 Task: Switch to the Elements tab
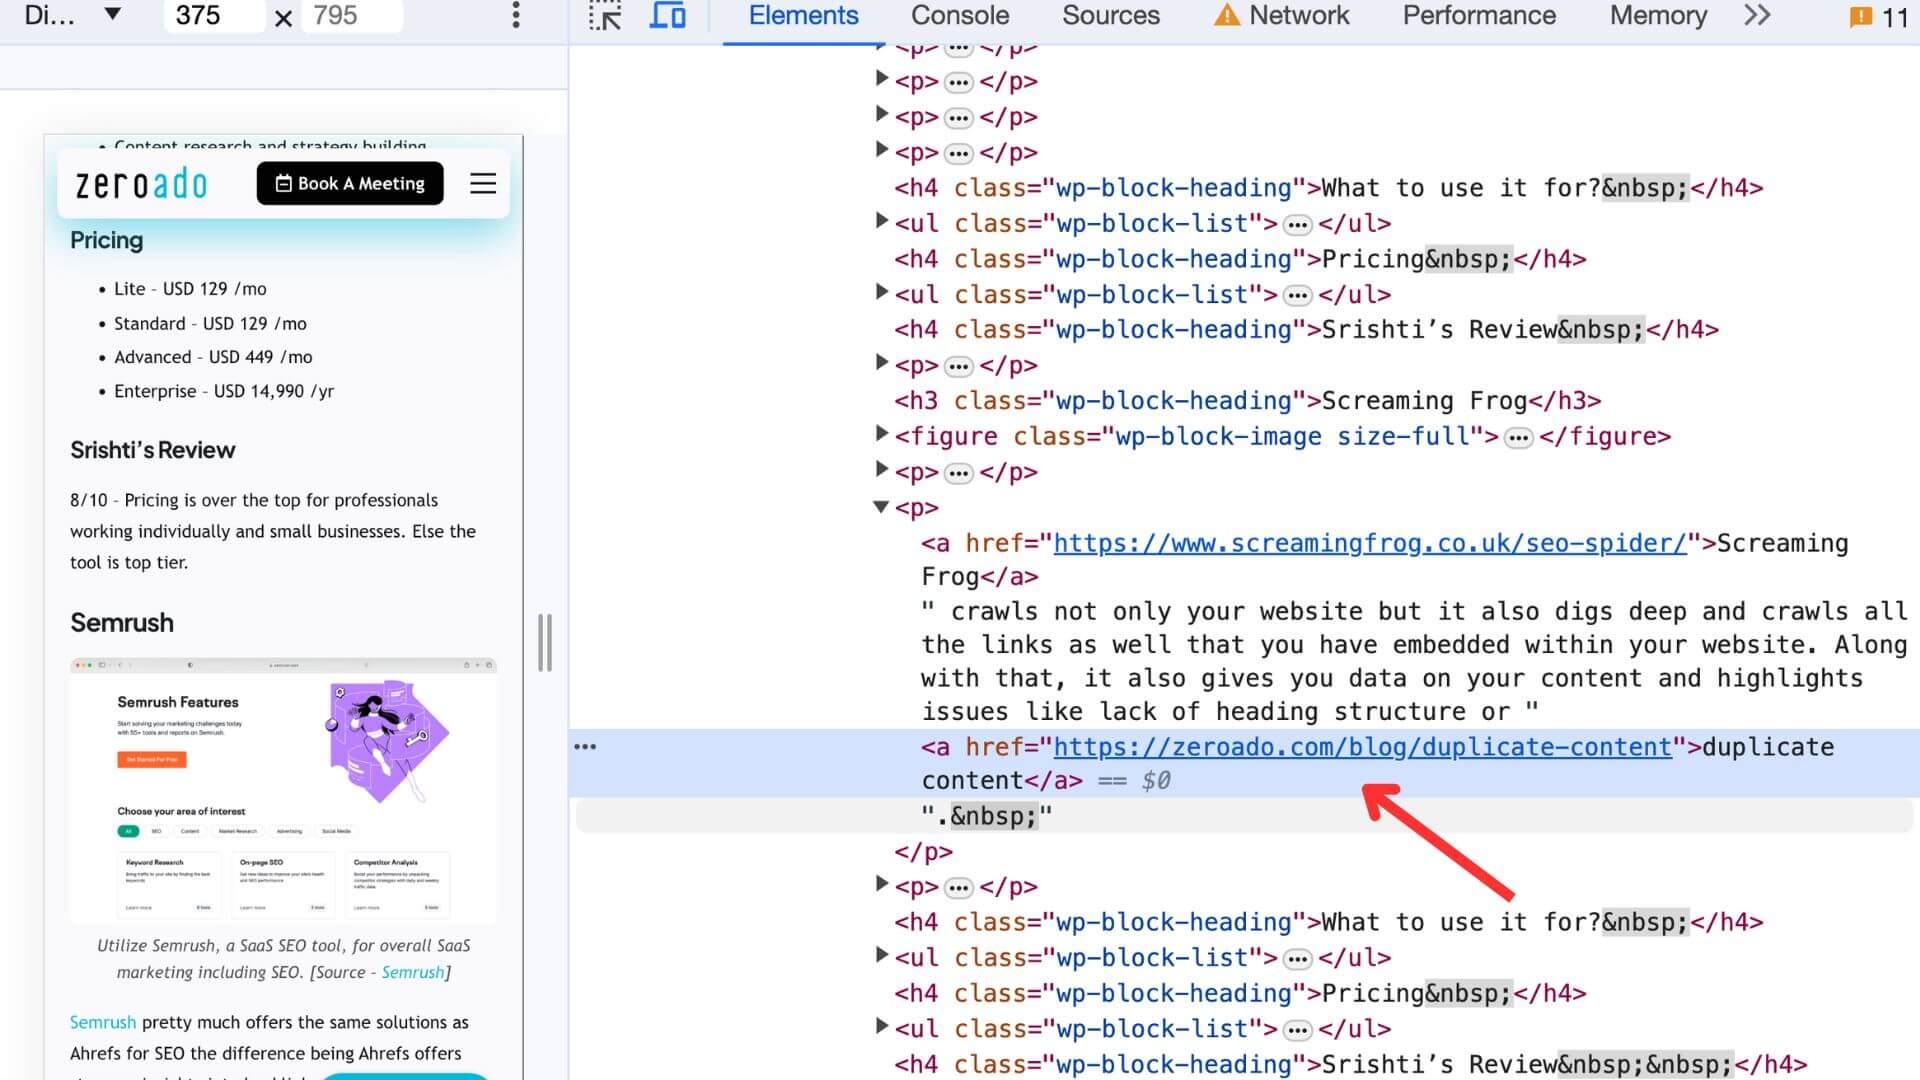pyautogui.click(x=803, y=16)
